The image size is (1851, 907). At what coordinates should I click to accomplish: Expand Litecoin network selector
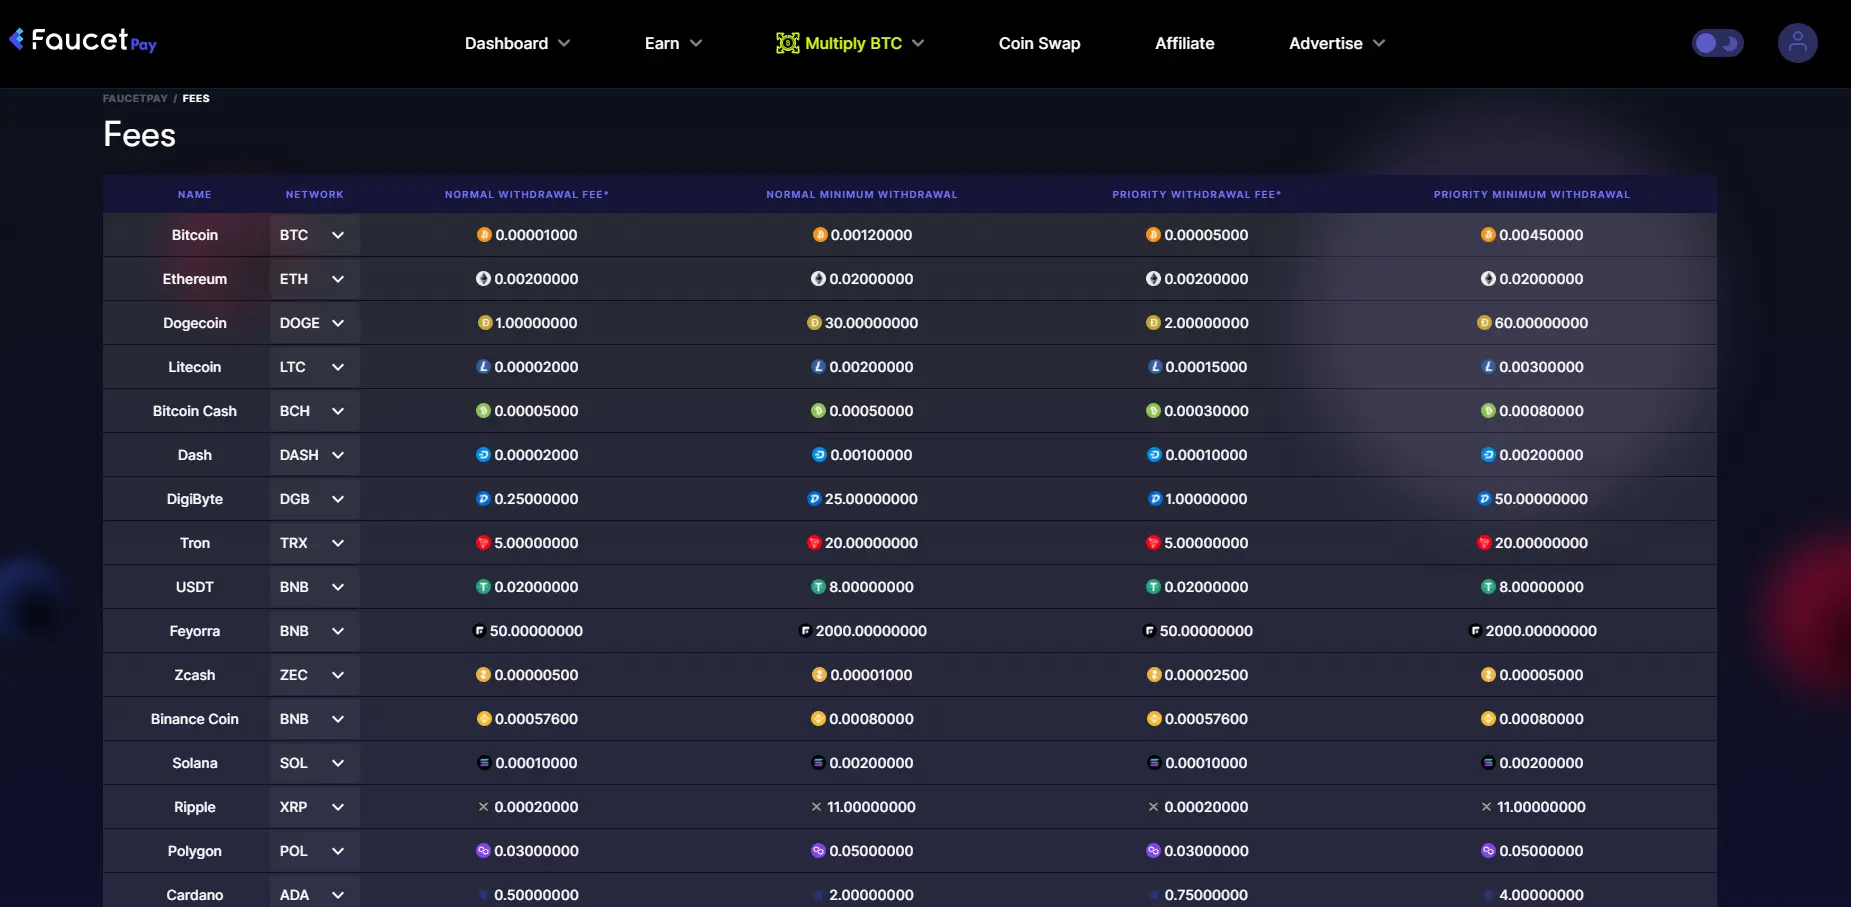pos(314,367)
